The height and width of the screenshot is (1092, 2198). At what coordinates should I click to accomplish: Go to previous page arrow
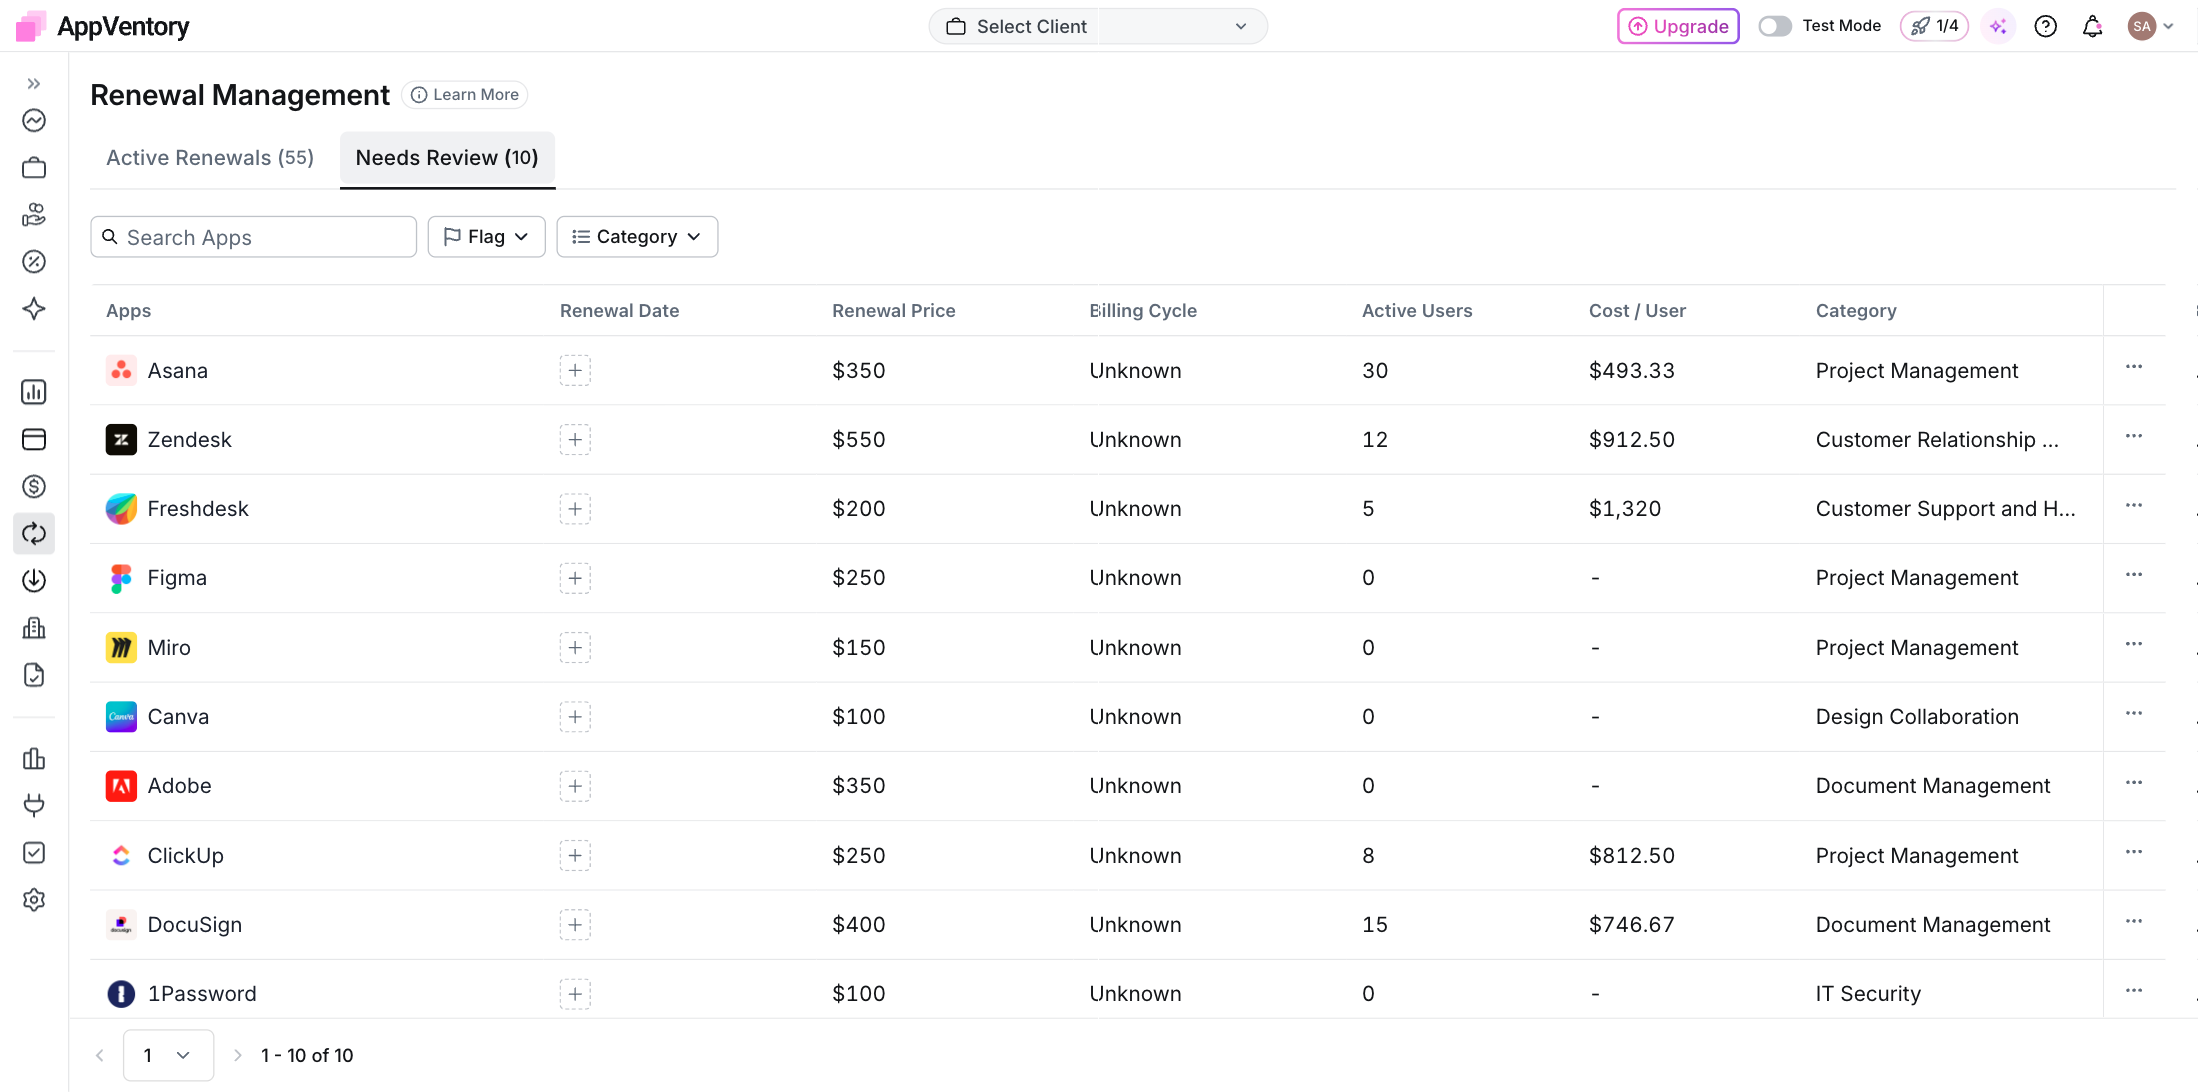coord(100,1055)
